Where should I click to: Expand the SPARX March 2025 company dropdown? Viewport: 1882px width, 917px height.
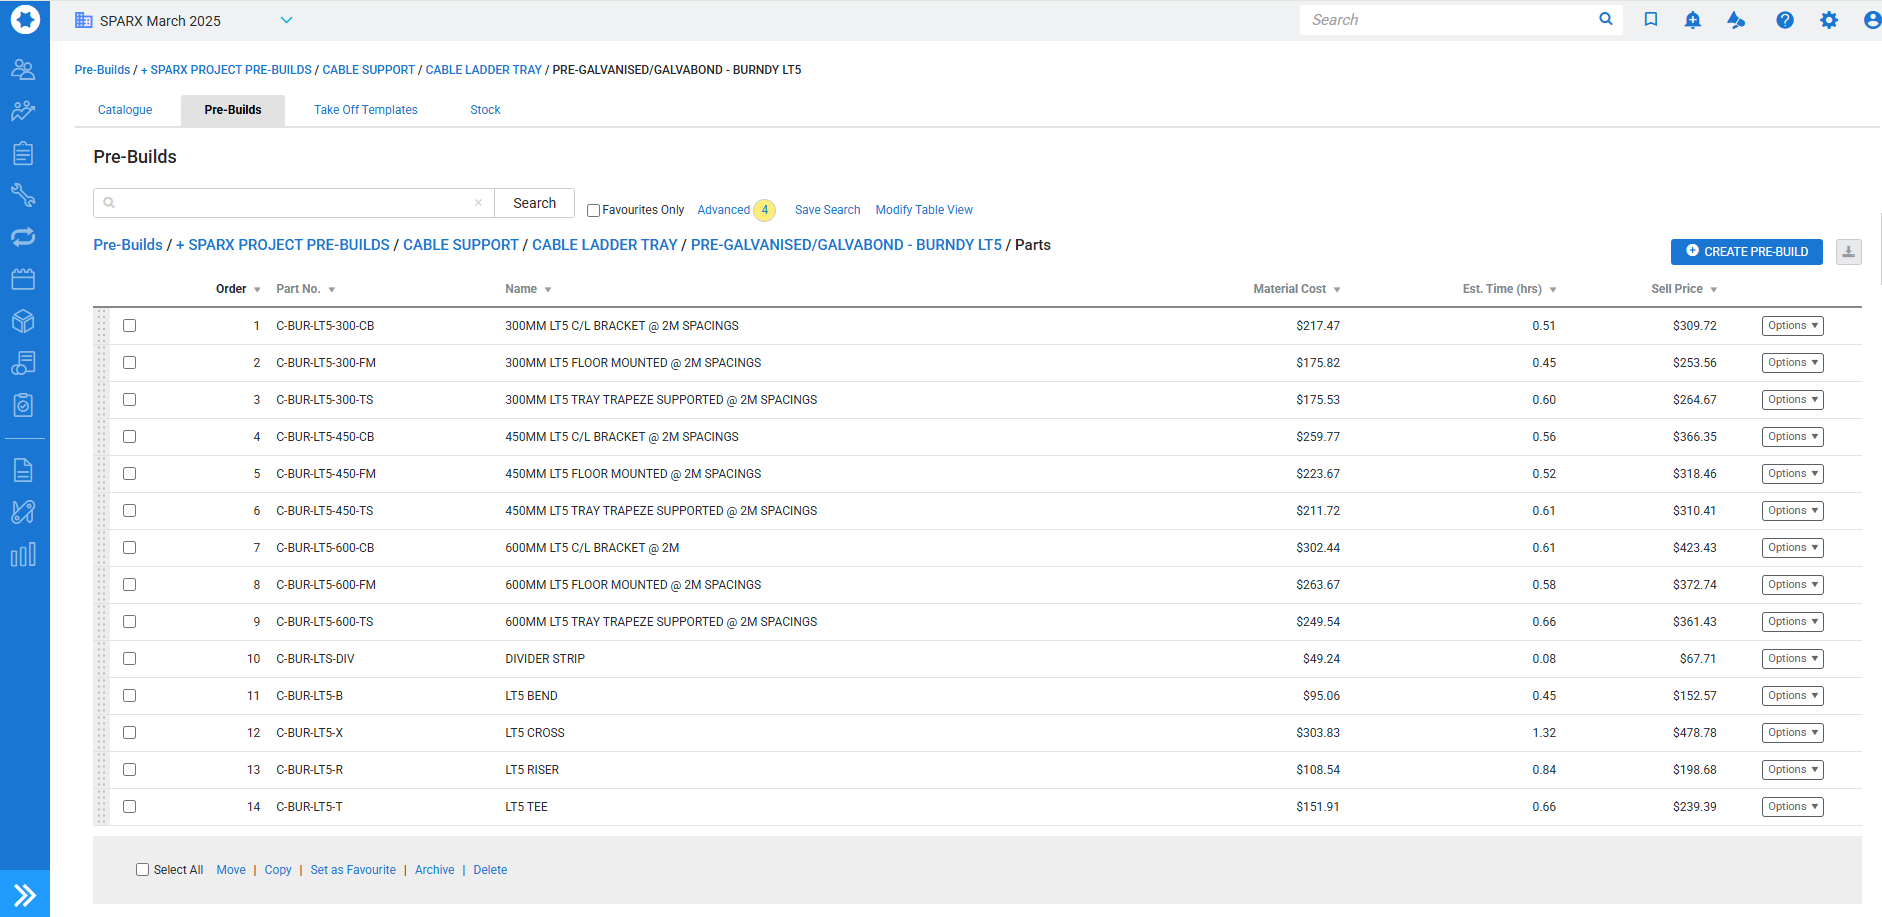(x=286, y=20)
